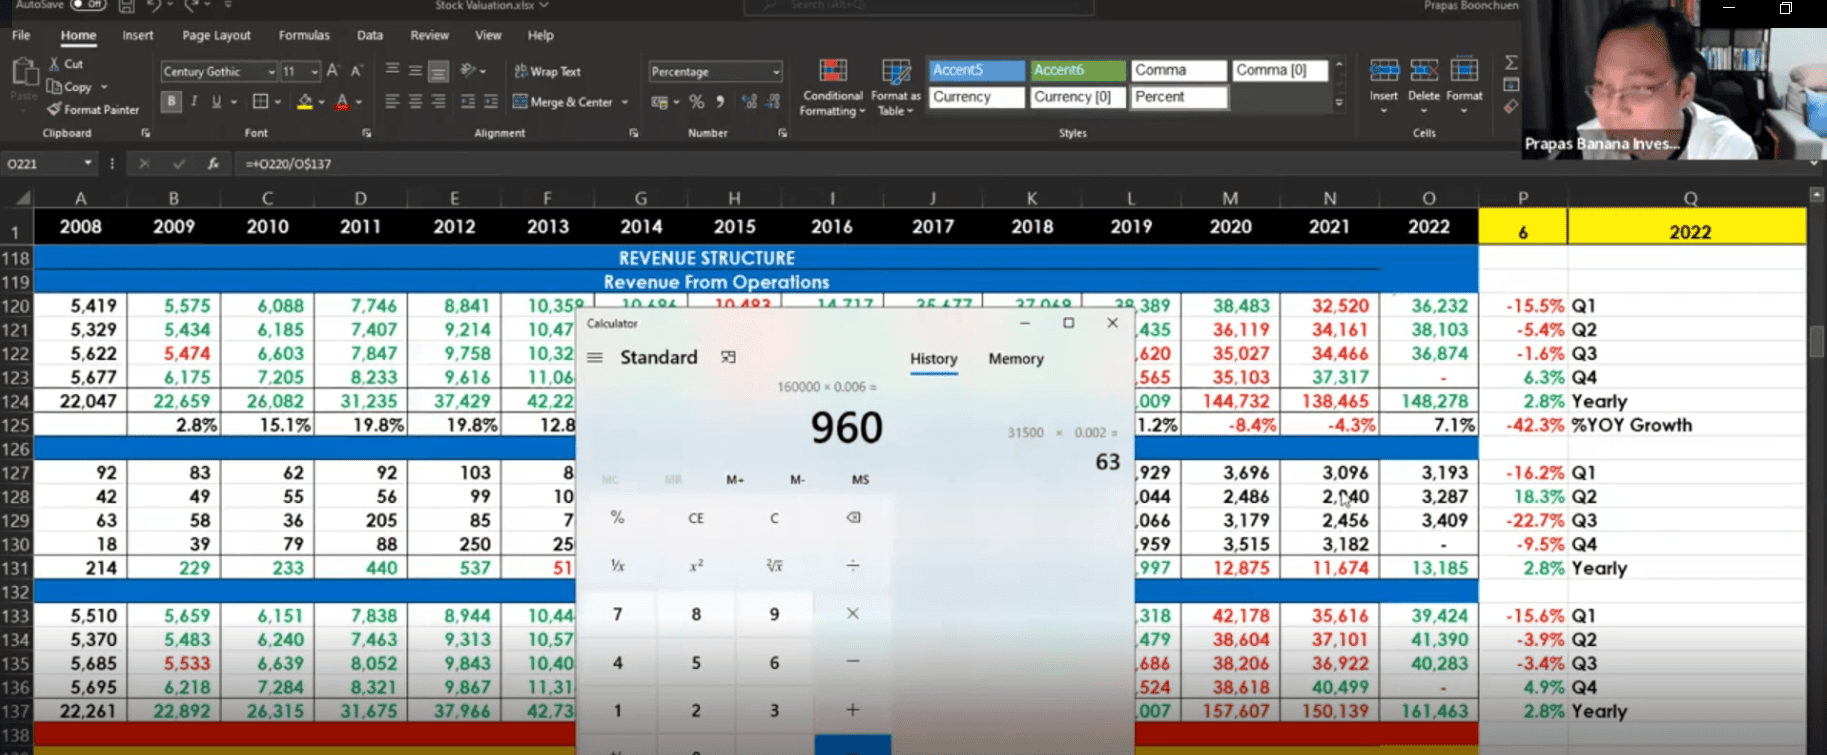Click the Insert cells icon
This screenshot has height=755, width=1827.
pyautogui.click(x=1384, y=71)
